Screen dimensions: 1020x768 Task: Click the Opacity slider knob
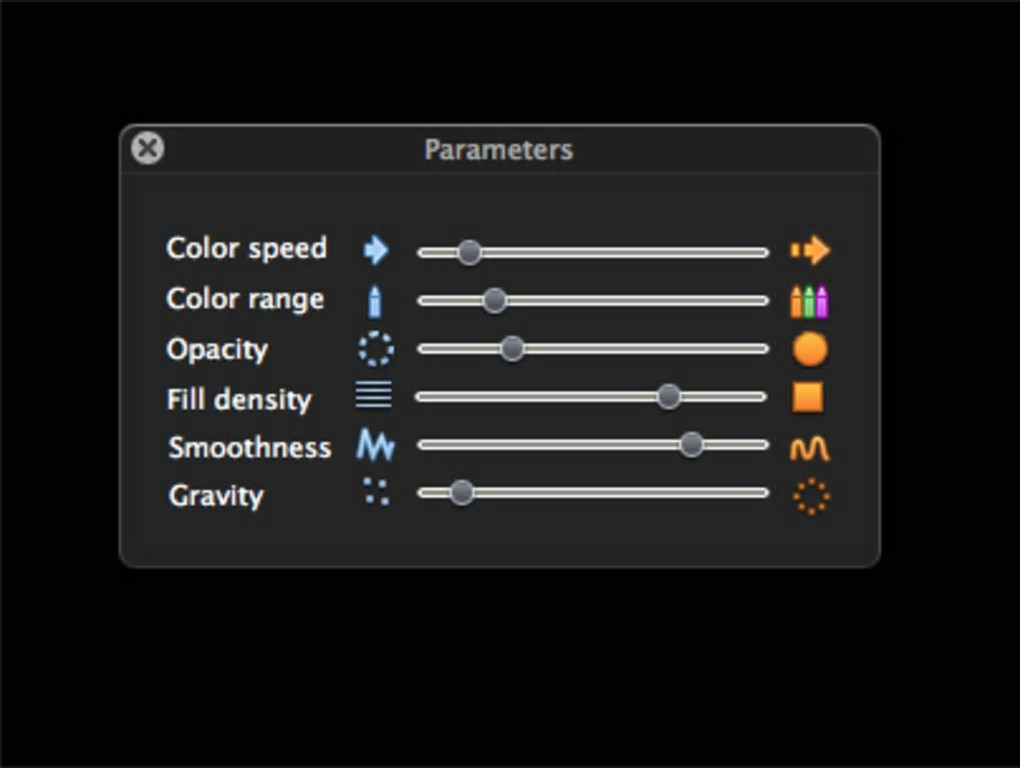click(512, 348)
